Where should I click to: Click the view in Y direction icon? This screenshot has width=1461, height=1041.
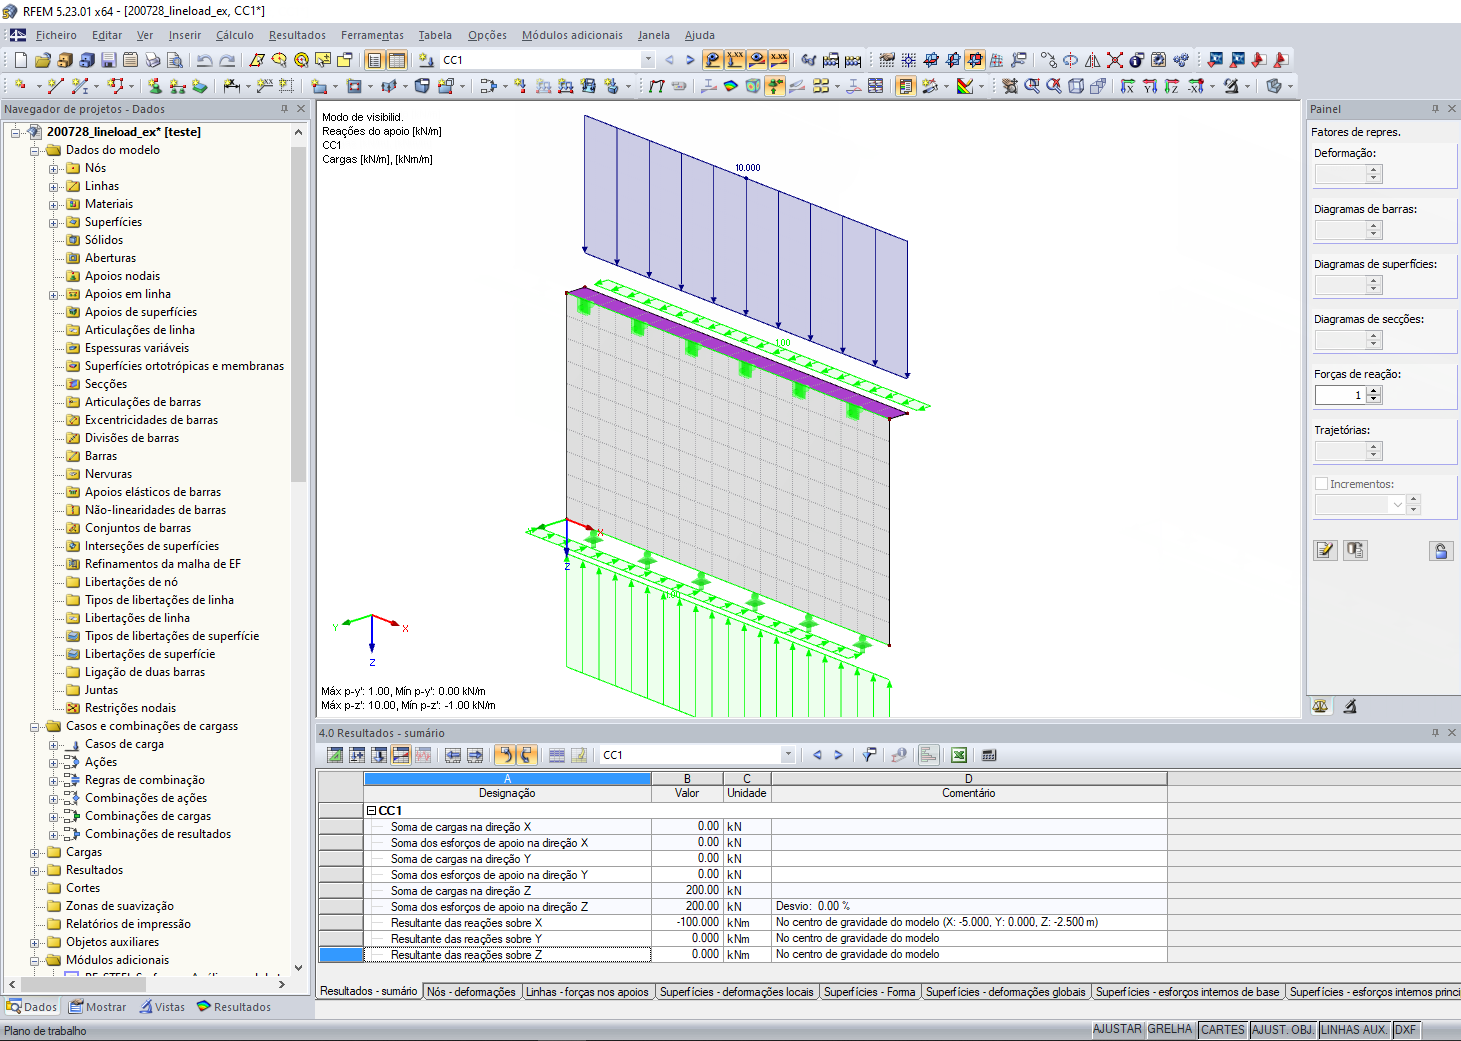pyautogui.click(x=1150, y=86)
